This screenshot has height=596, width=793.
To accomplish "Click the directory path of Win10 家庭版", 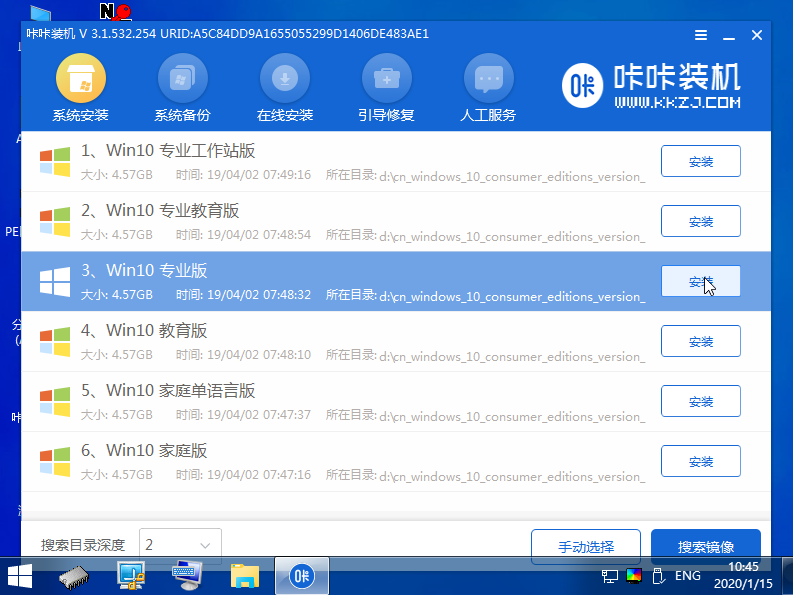I will click(x=512, y=477).
